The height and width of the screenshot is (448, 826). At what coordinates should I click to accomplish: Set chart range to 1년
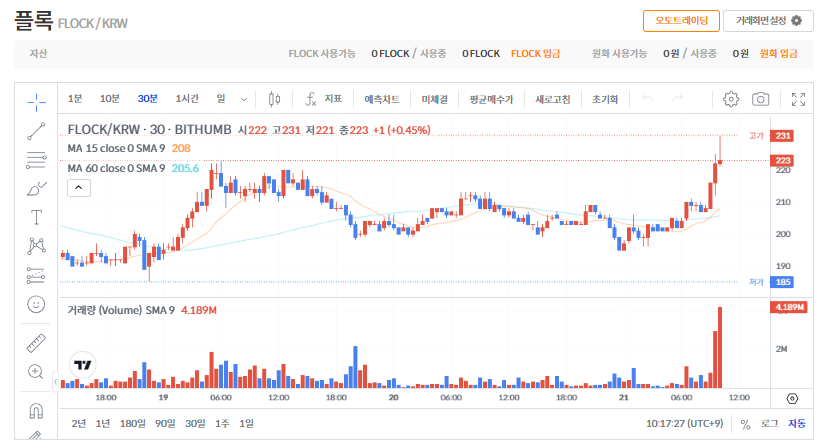pyautogui.click(x=103, y=423)
